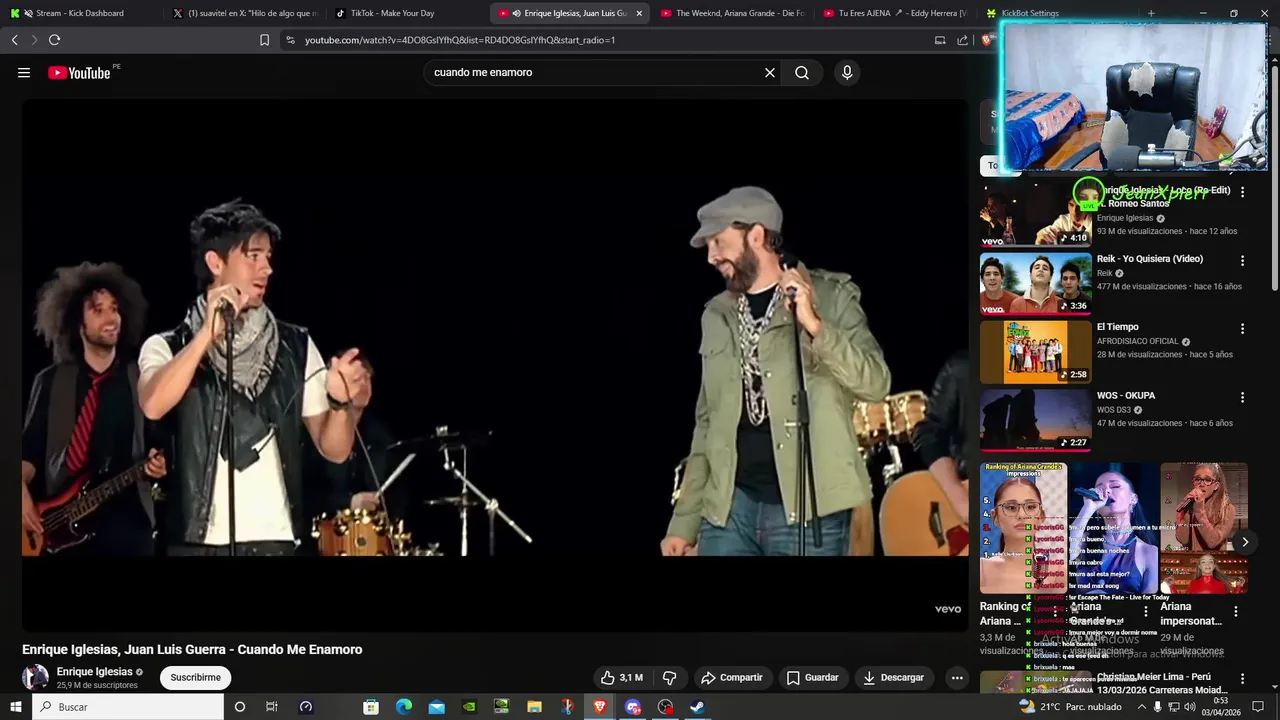The width and height of the screenshot is (1280, 720).
Task: Switch to TikTok - Make Your Day tab
Action: point(405,13)
